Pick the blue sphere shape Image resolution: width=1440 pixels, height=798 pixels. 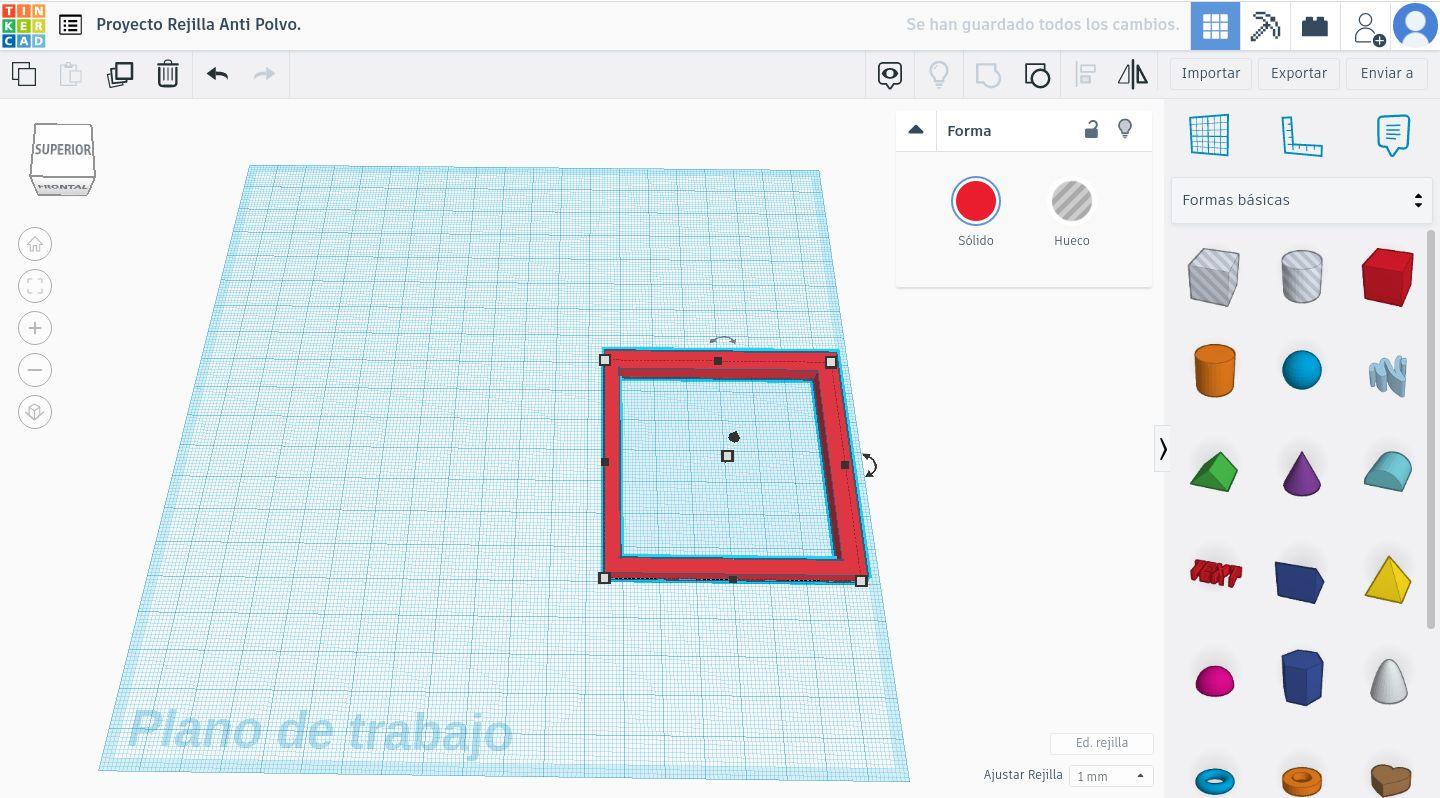(1302, 370)
